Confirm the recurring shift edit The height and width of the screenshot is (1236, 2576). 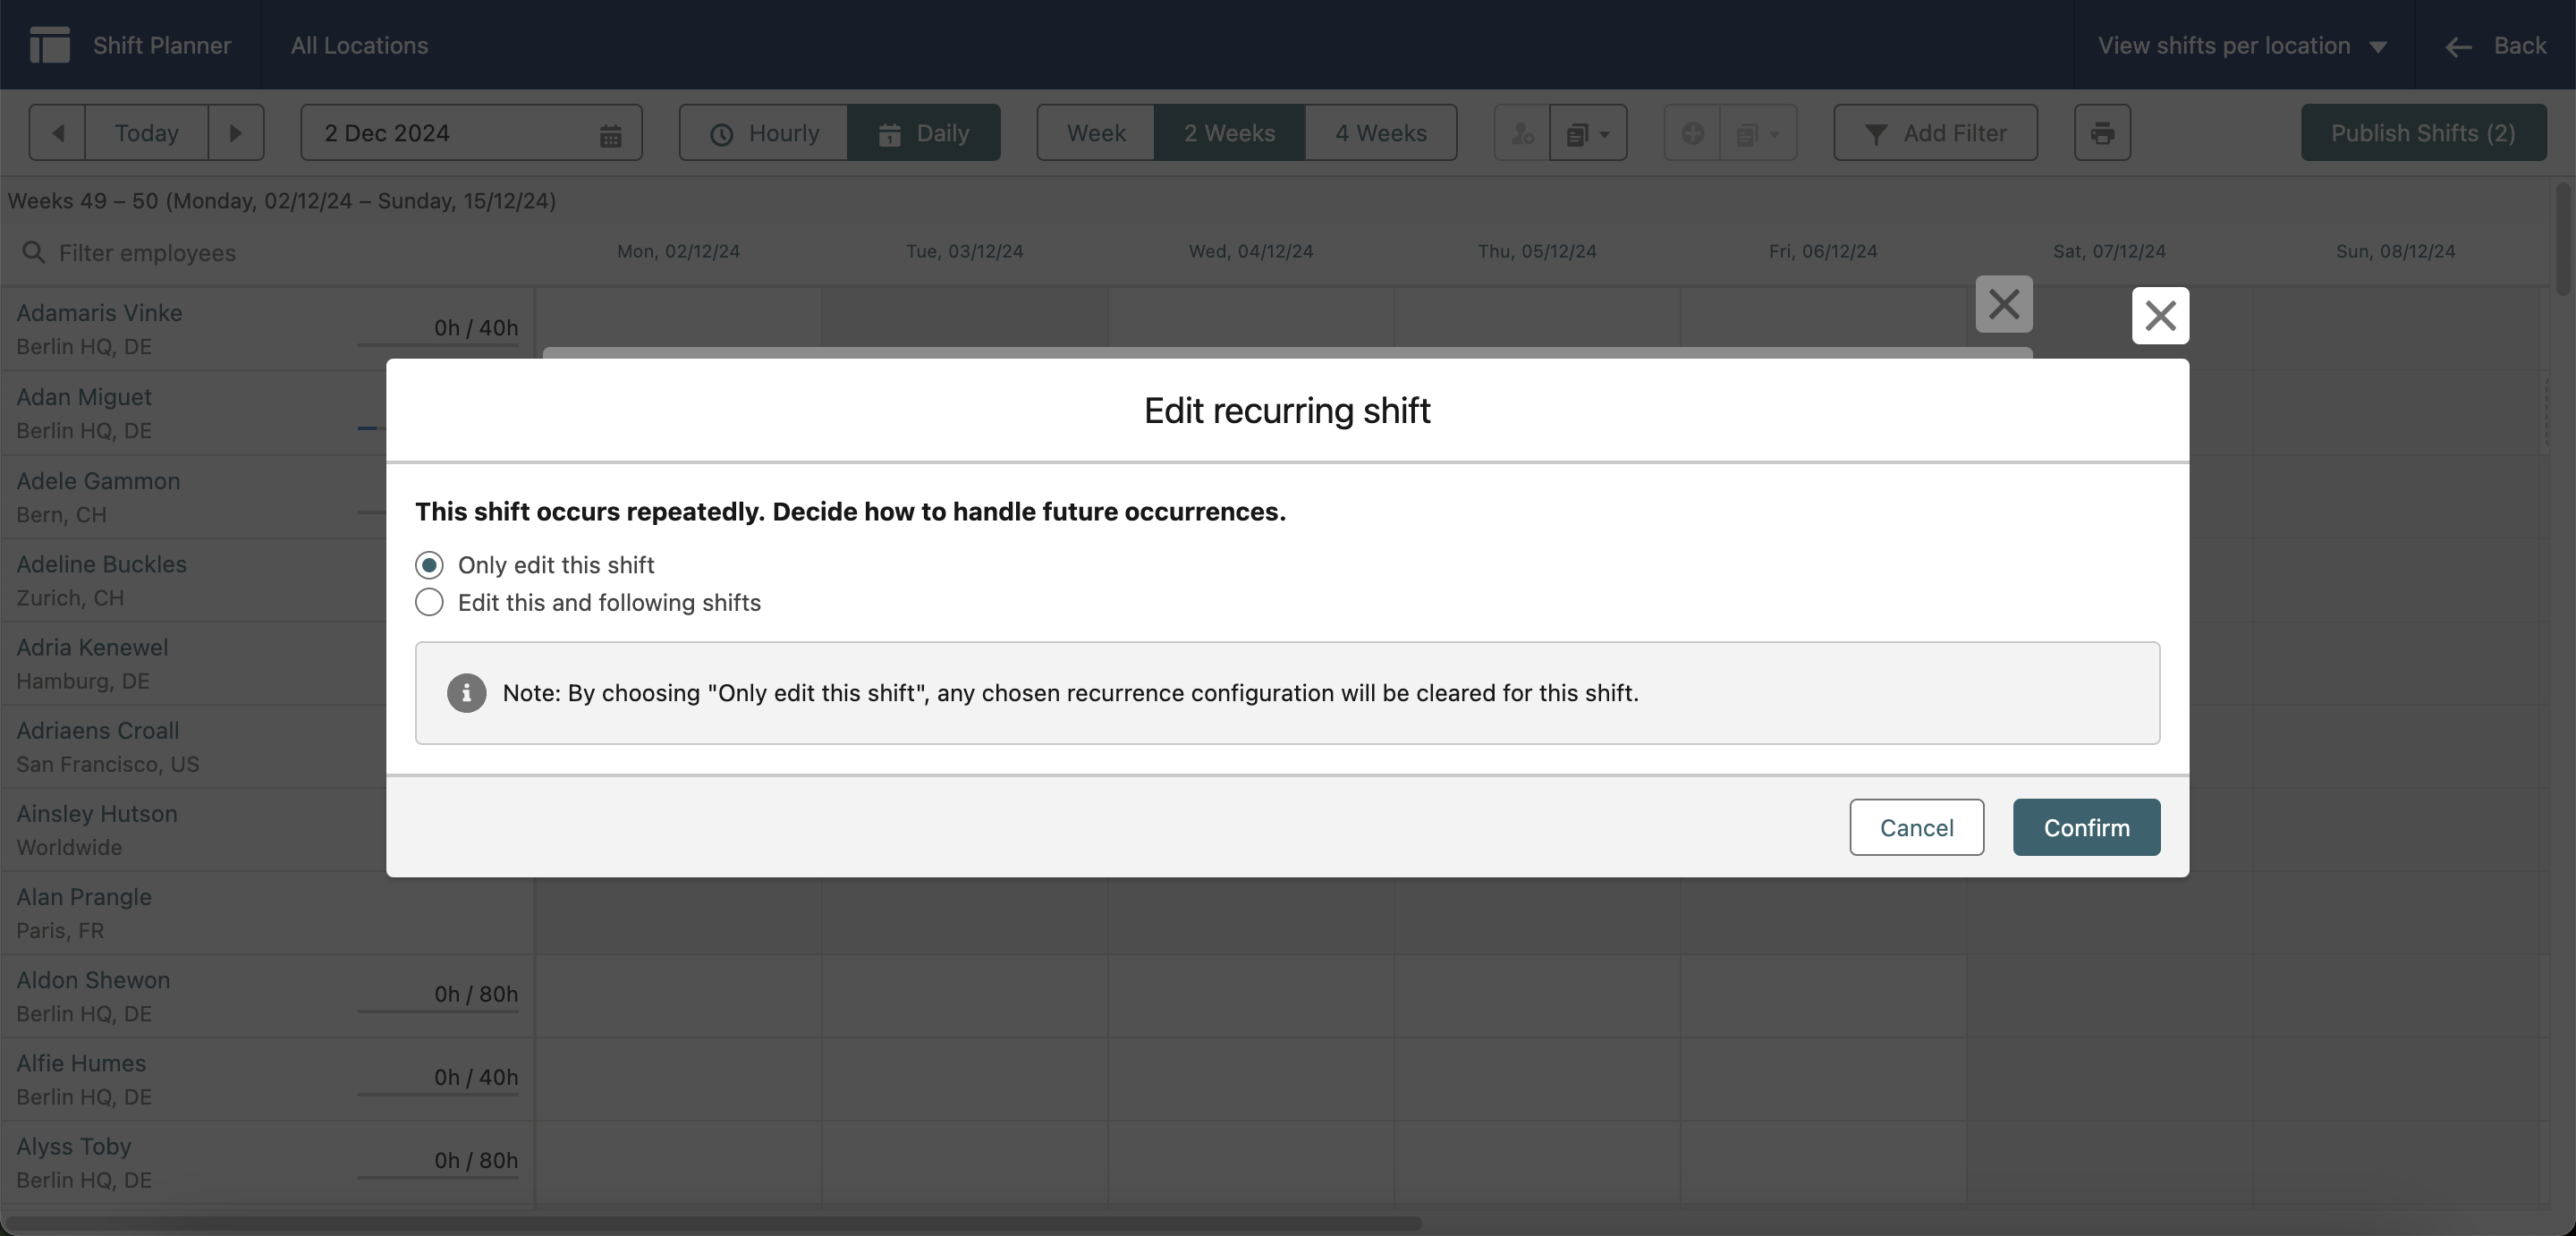point(2085,827)
